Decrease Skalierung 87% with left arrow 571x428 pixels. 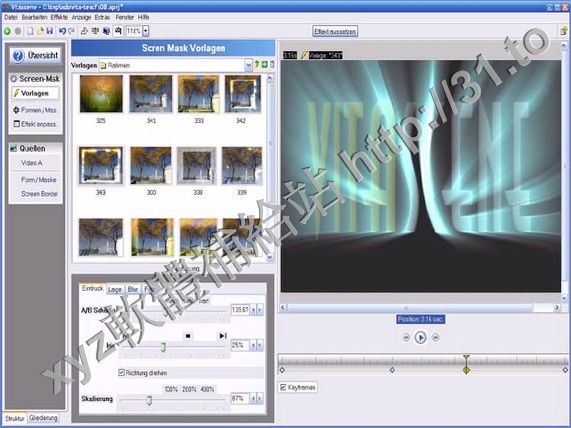pos(253,398)
